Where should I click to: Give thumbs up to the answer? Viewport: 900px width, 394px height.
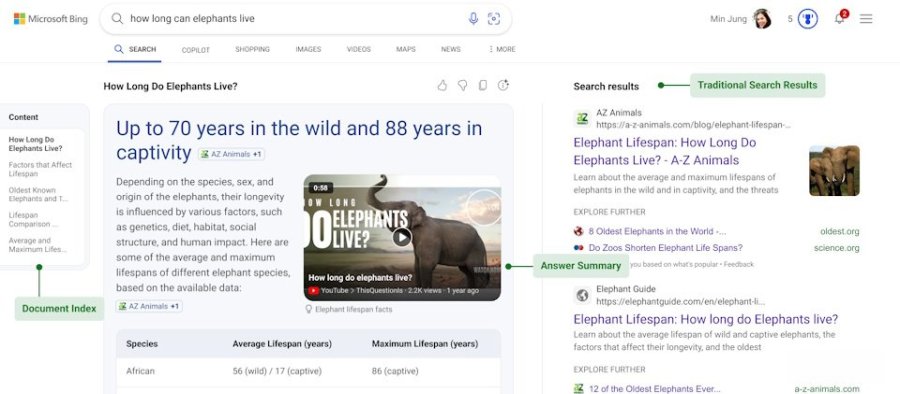pos(442,86)
